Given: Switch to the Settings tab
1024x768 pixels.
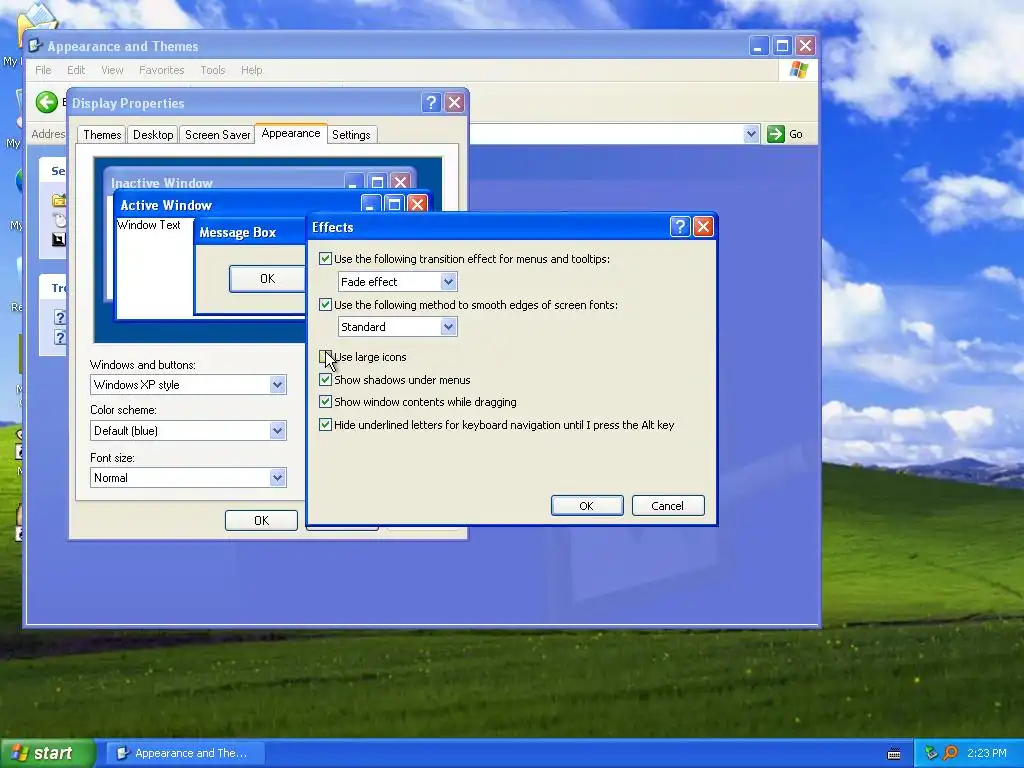Looking at the screenshot, I should 351,135.
